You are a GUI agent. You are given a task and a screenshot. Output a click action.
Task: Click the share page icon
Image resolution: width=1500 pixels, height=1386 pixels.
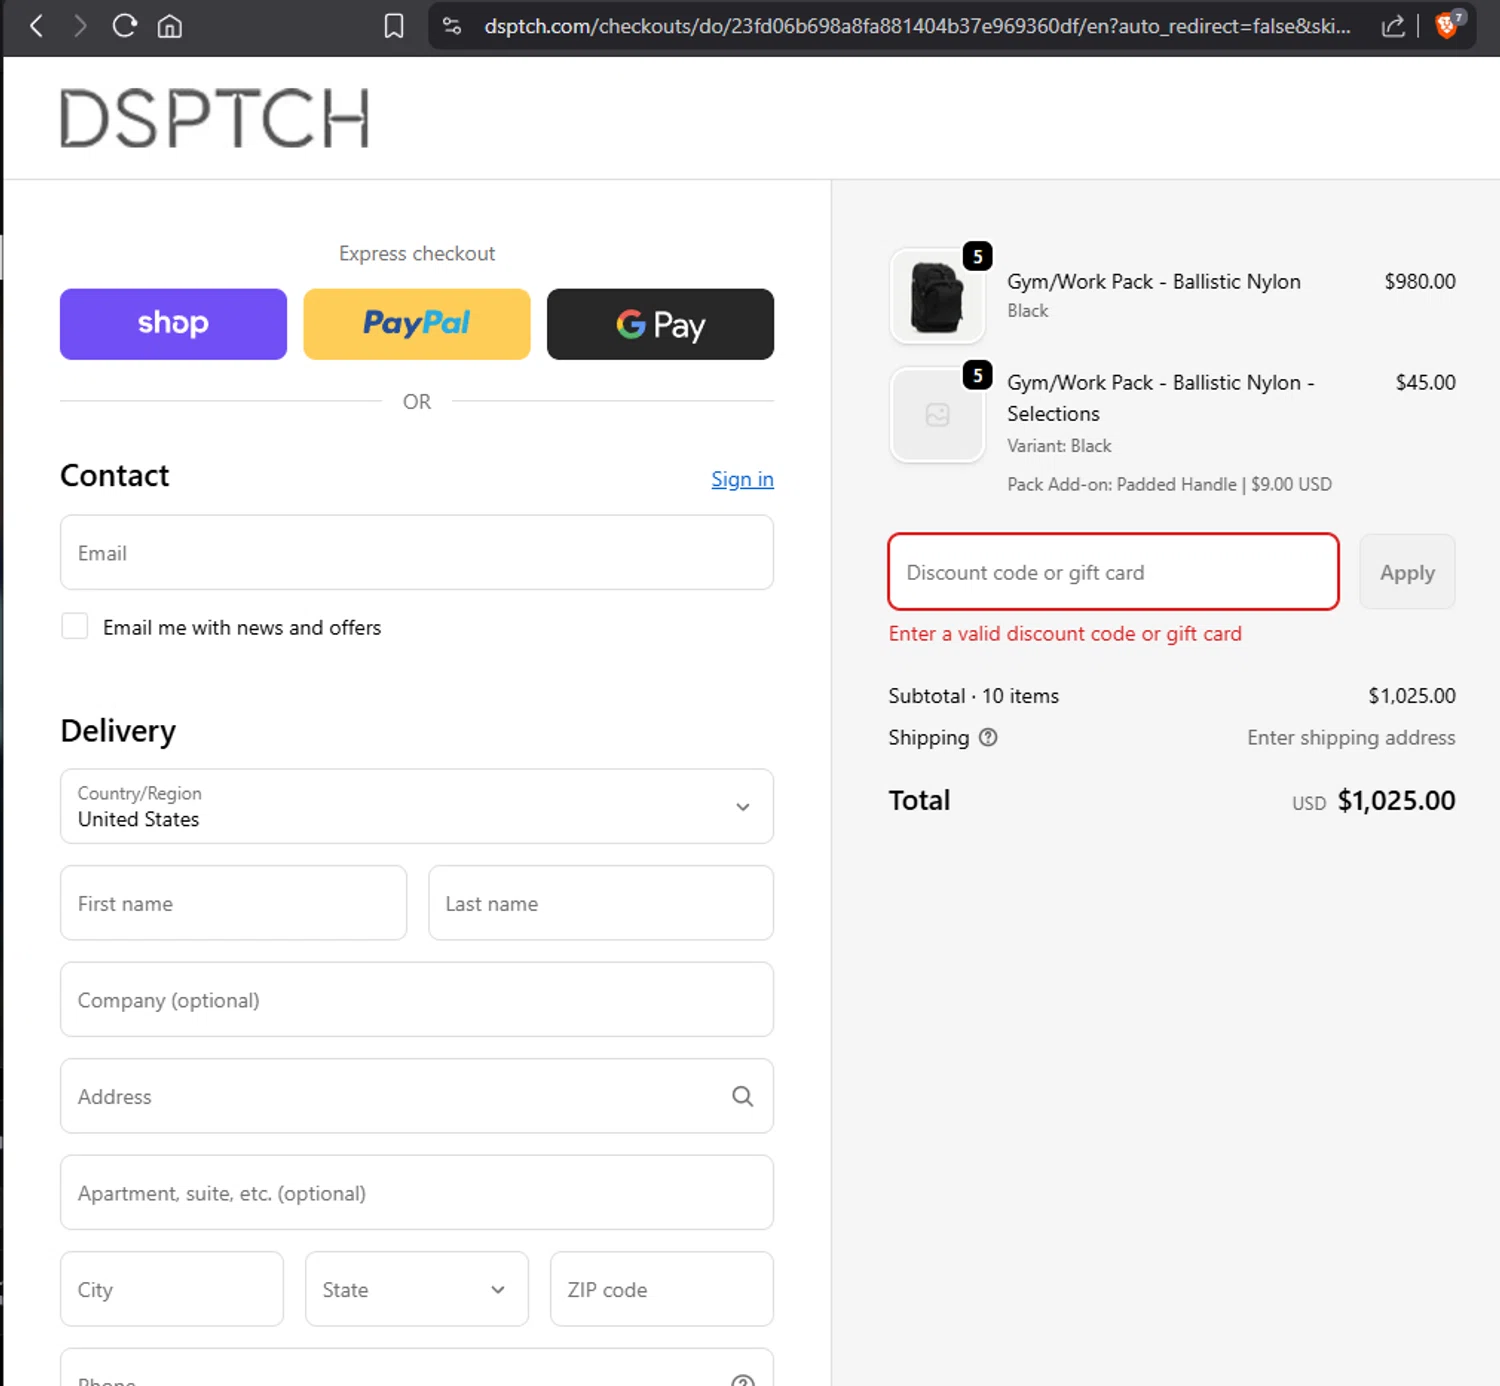point(1393,26)
